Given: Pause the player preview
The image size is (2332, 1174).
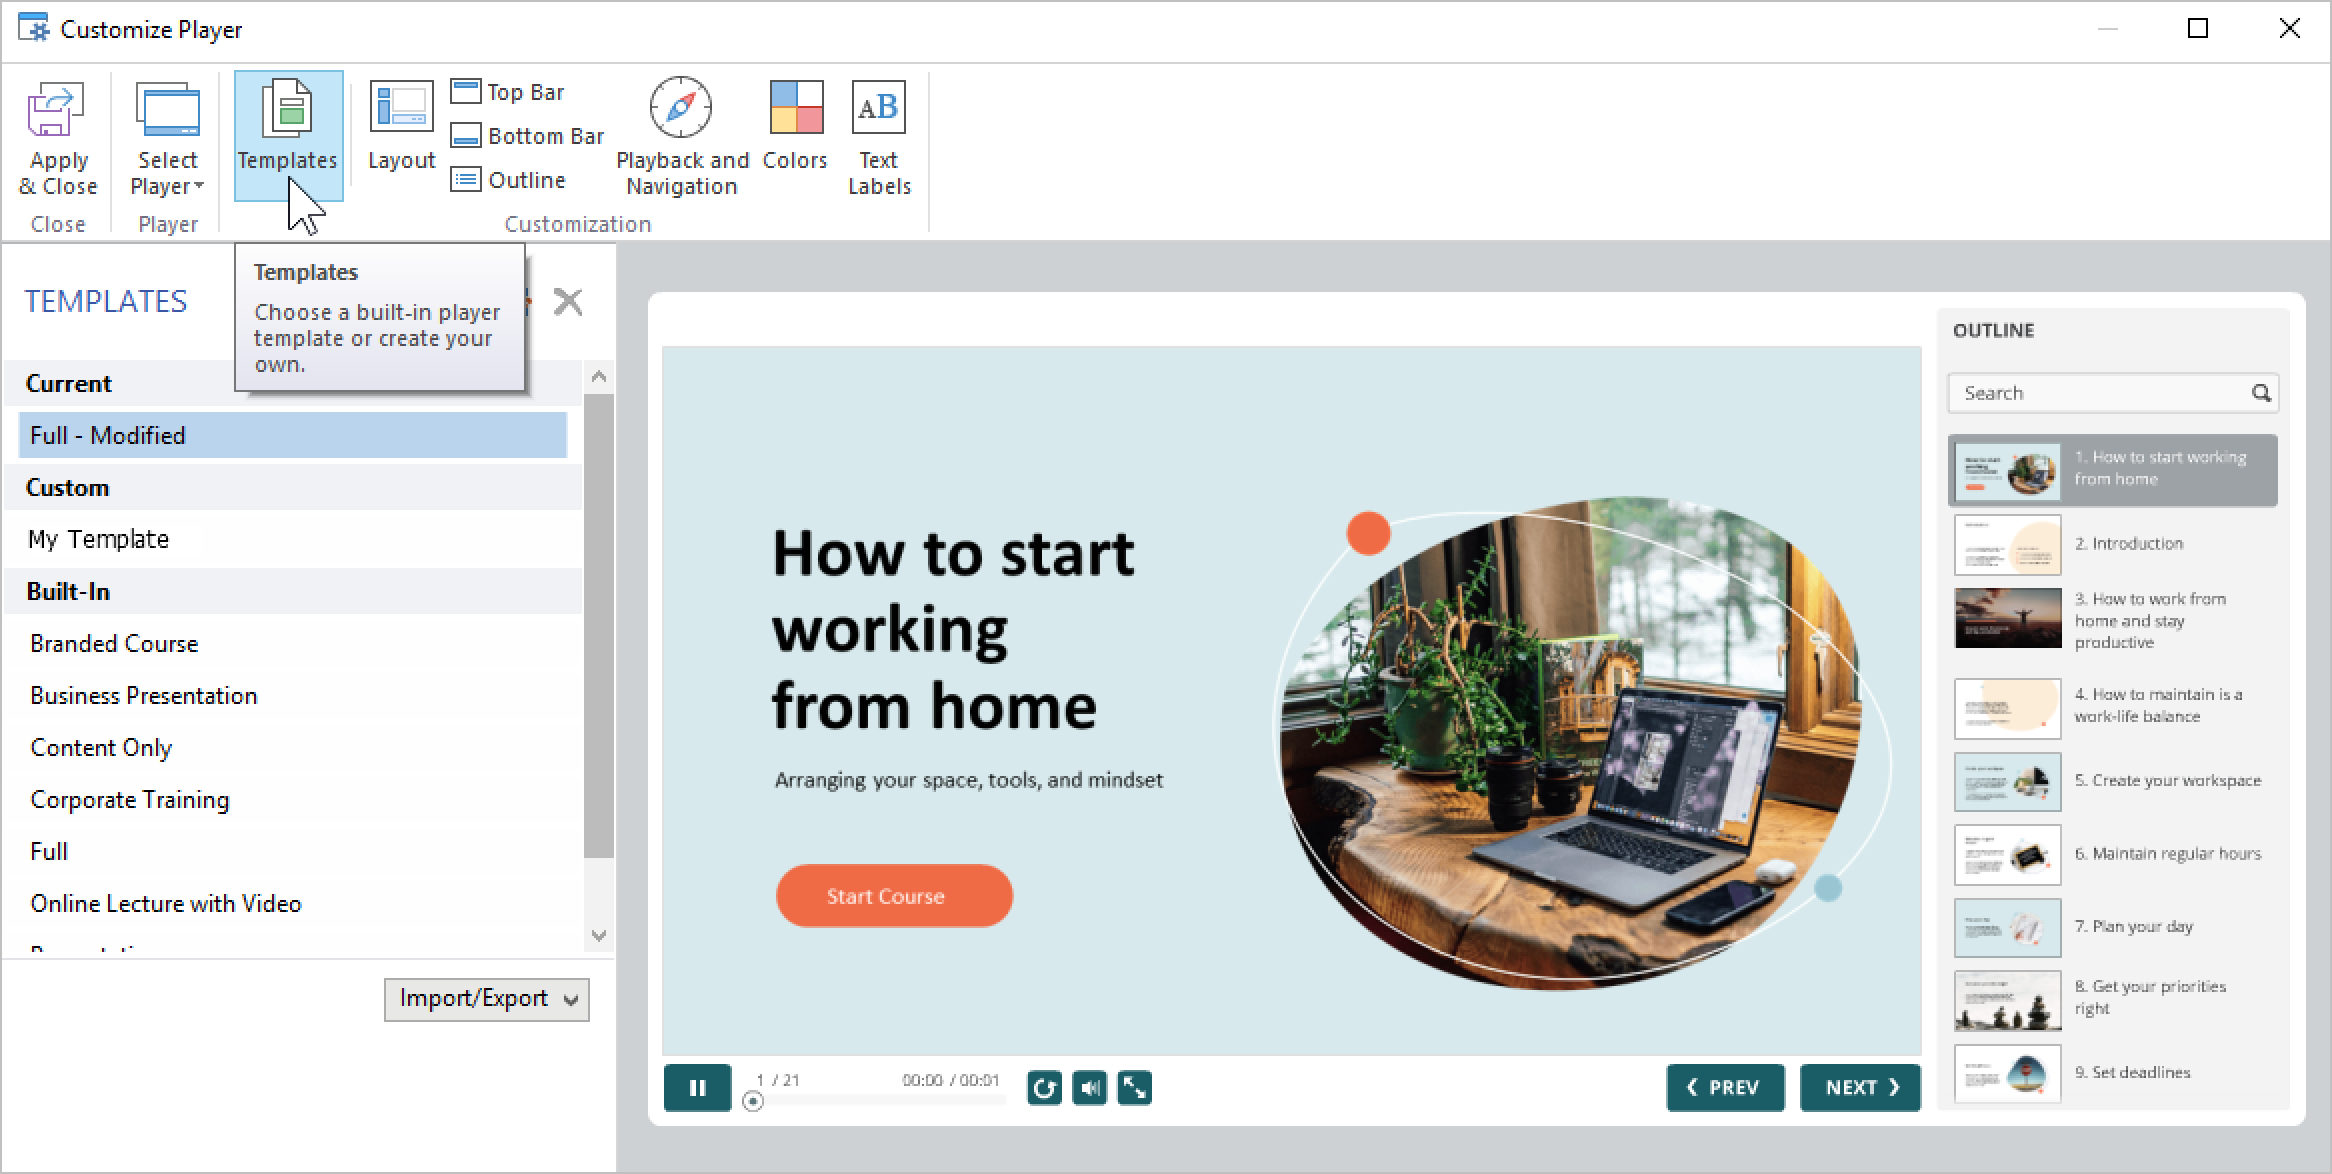Looking at the screenshot, I should pos(697,1088).
